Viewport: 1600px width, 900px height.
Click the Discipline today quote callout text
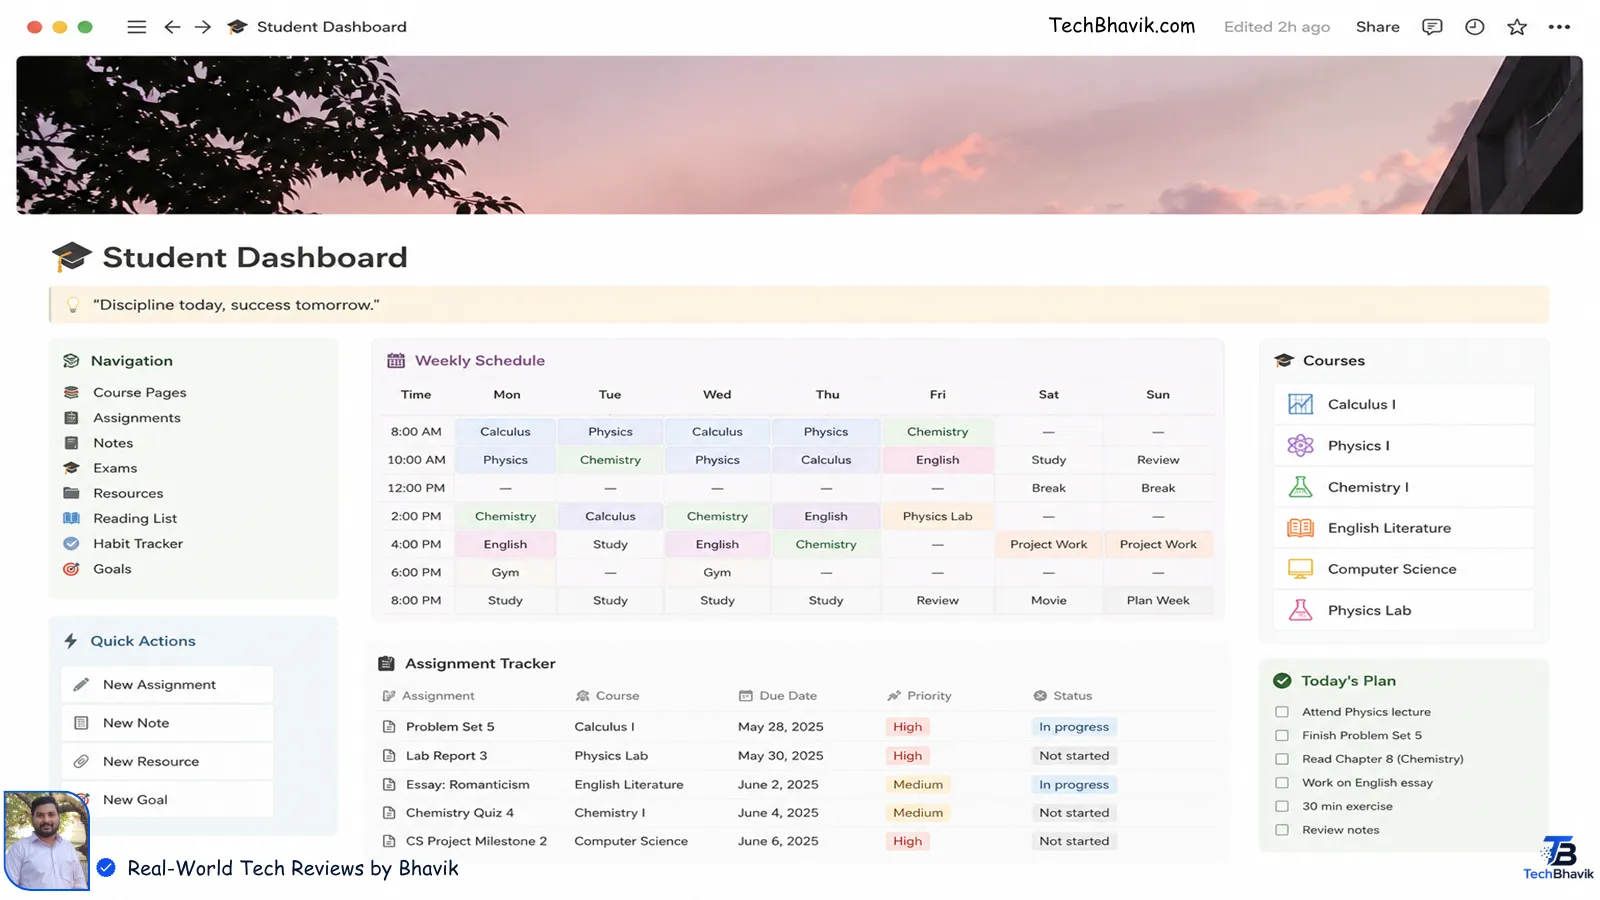coord(236,305)
